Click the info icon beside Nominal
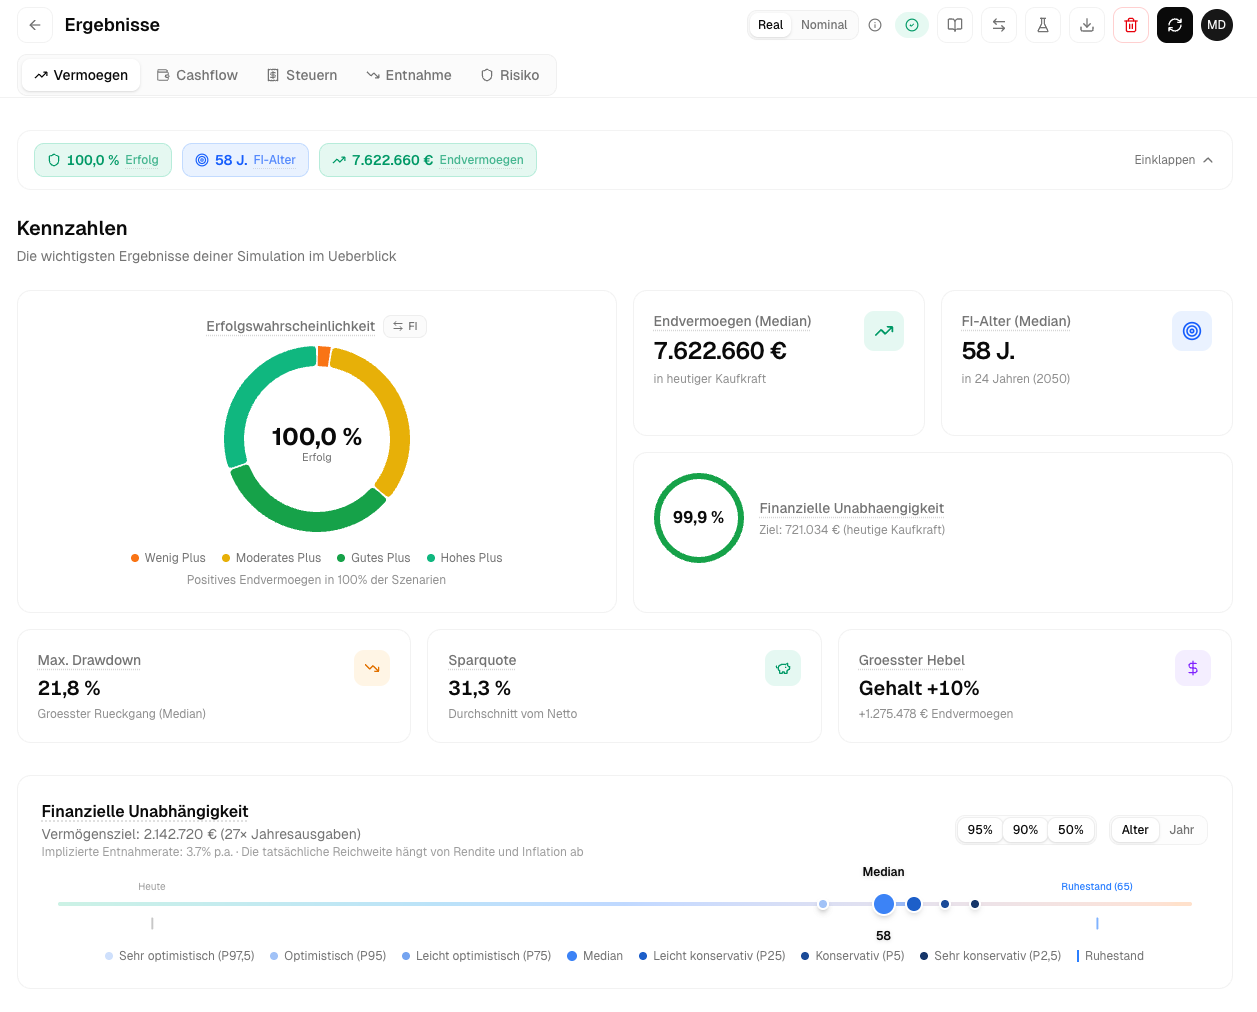Image resolution: width=1257 pixels, height=1012 pixels. pos(875,25)
